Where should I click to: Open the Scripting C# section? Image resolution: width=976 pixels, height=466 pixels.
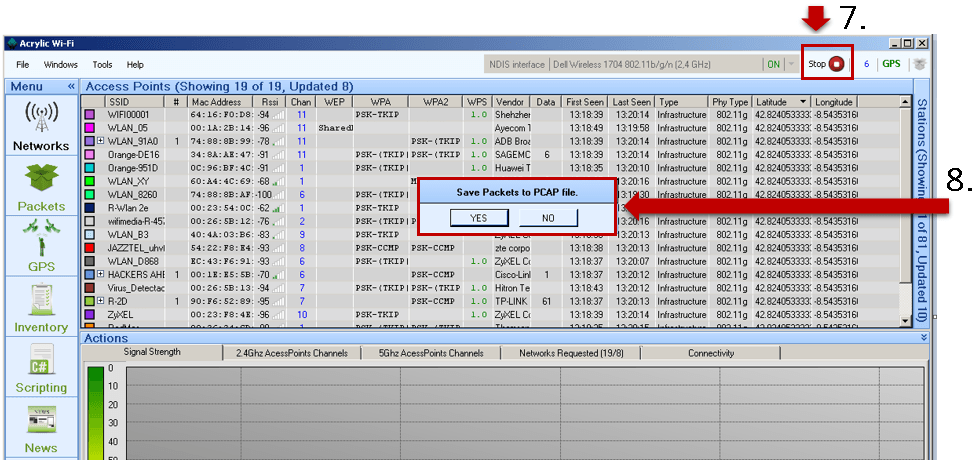click(x=41, y=368)
